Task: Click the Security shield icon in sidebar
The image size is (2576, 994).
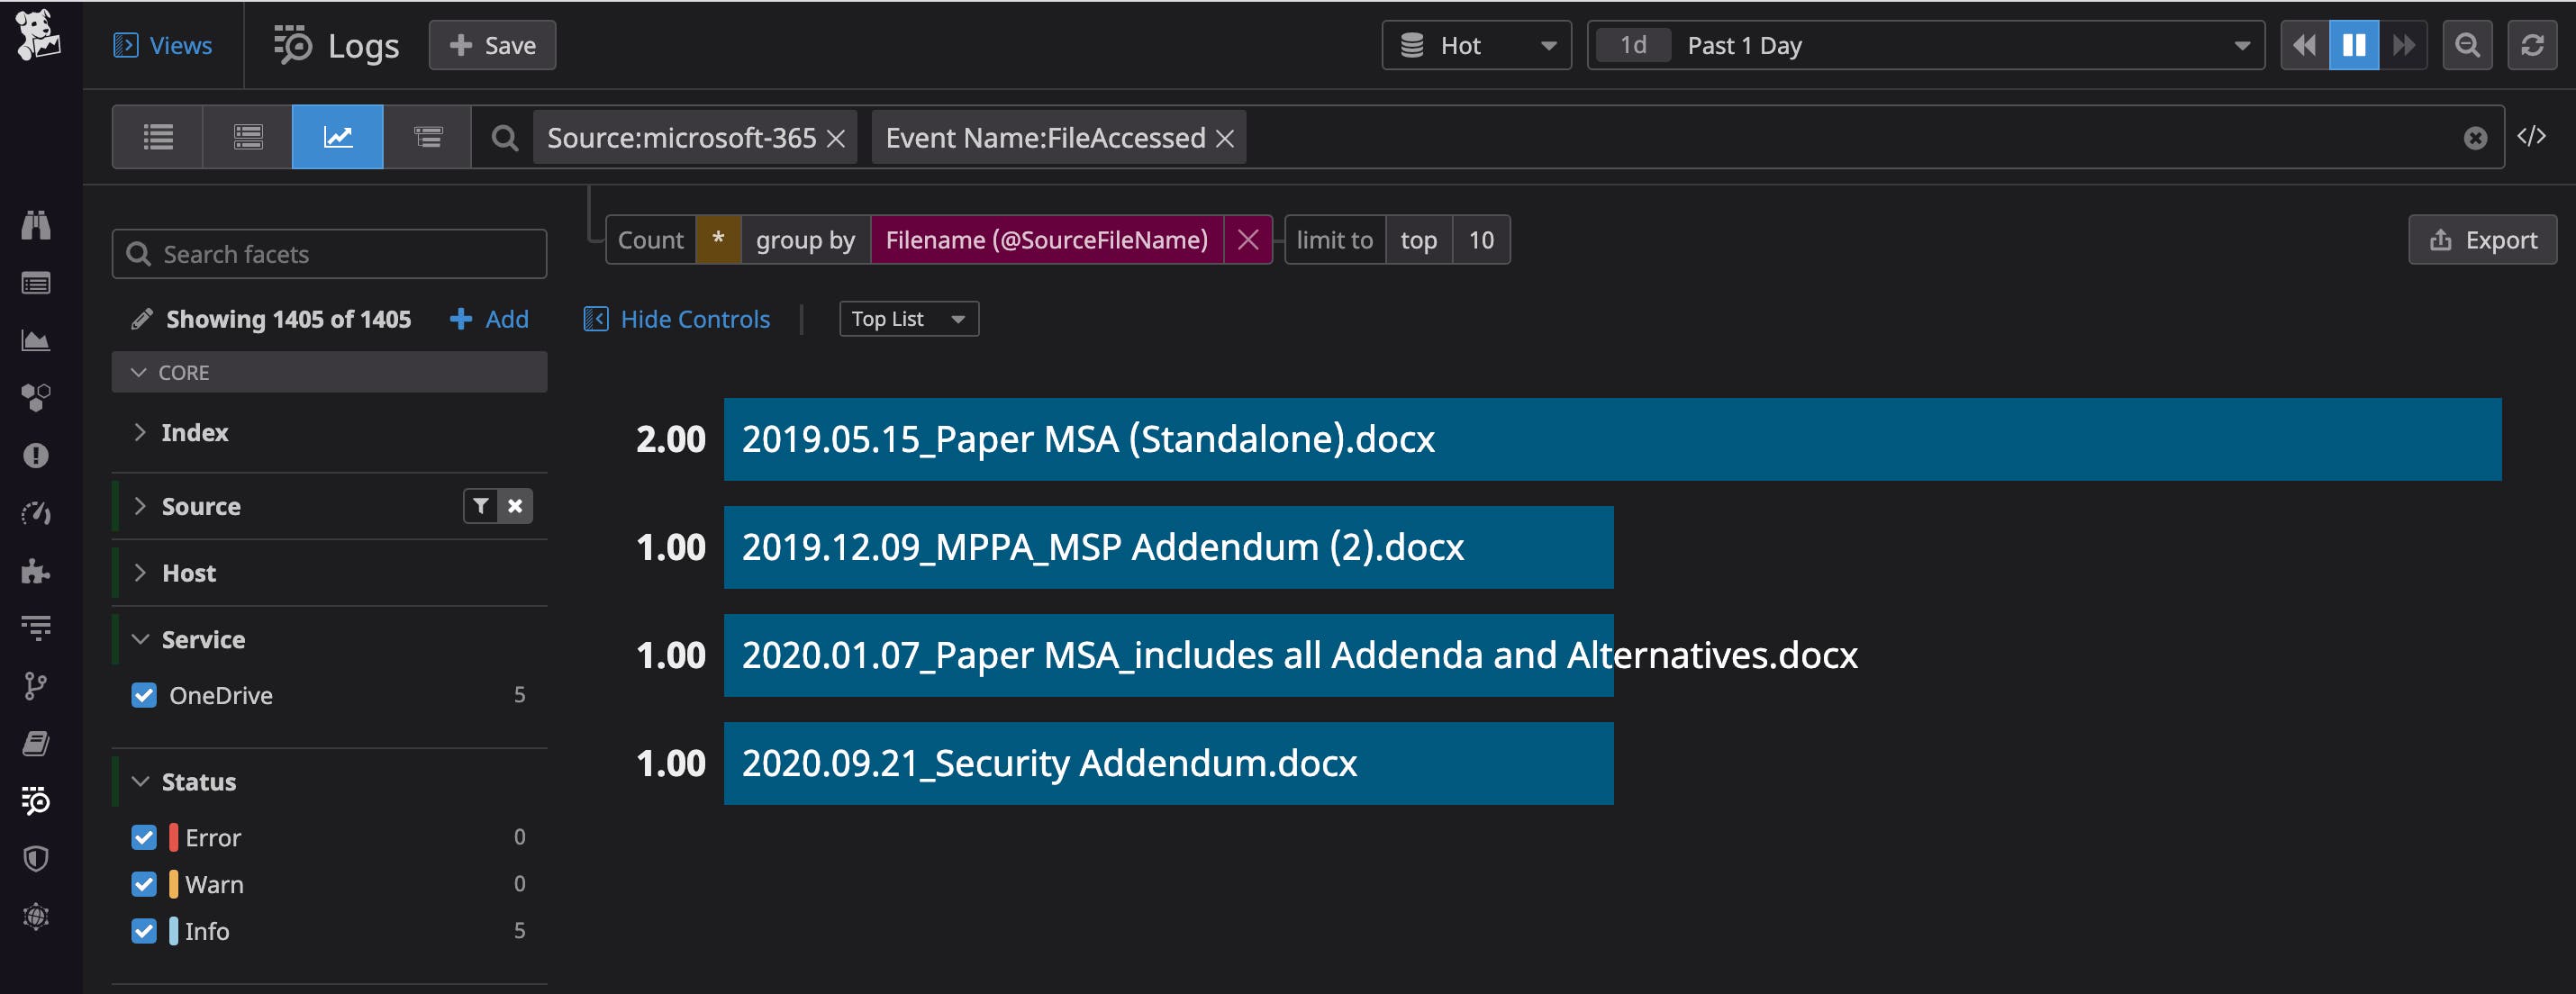Action: pos(36,858)
